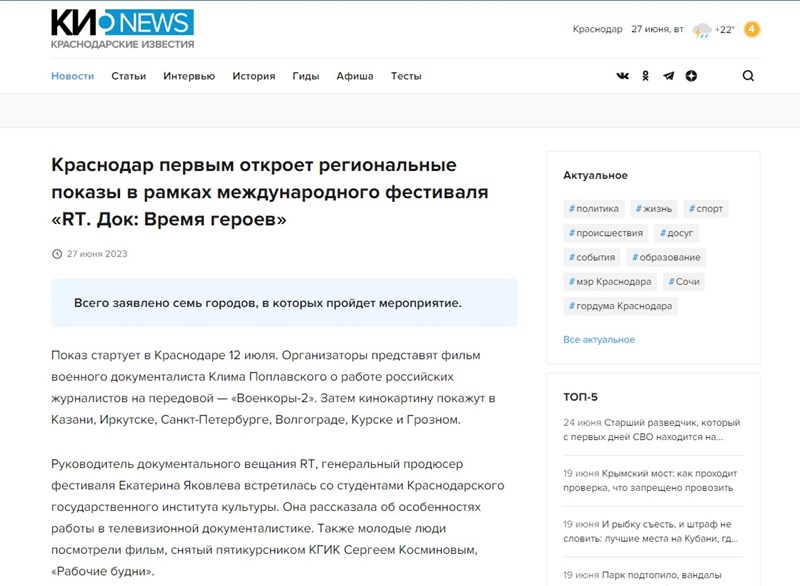
Task: Open the Telegram channel icon
Action: 668,76
